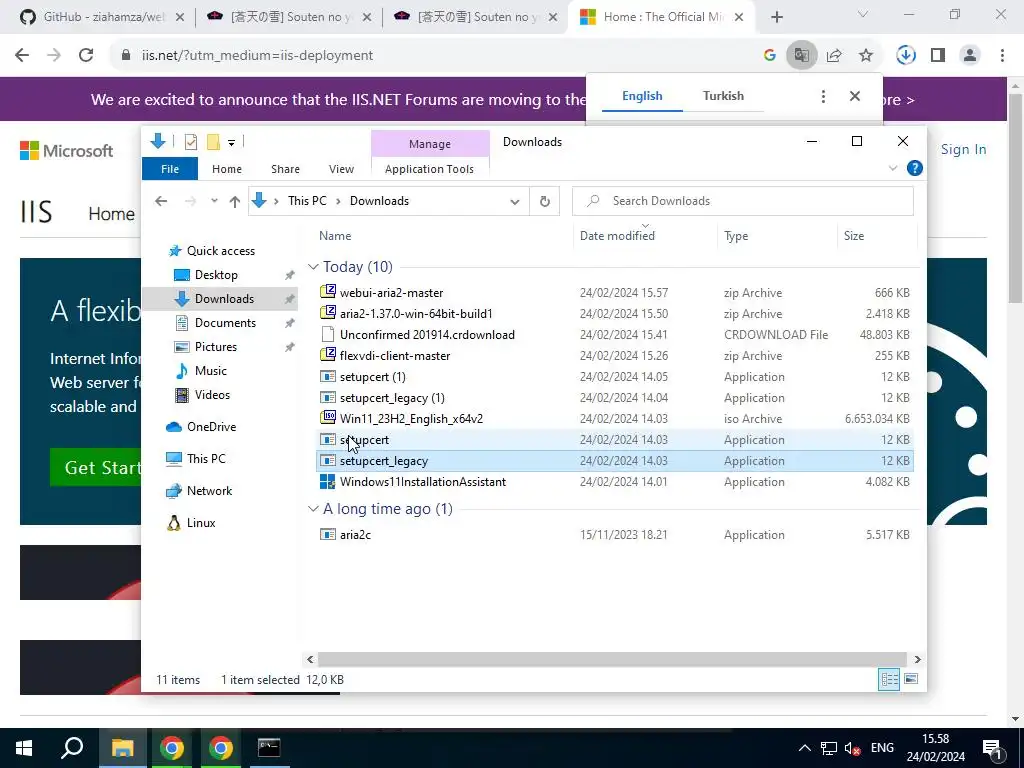
Task: Select Unconfirmed 201914.crdownload file
Action: pyautogui.click(x=427, y=335)
